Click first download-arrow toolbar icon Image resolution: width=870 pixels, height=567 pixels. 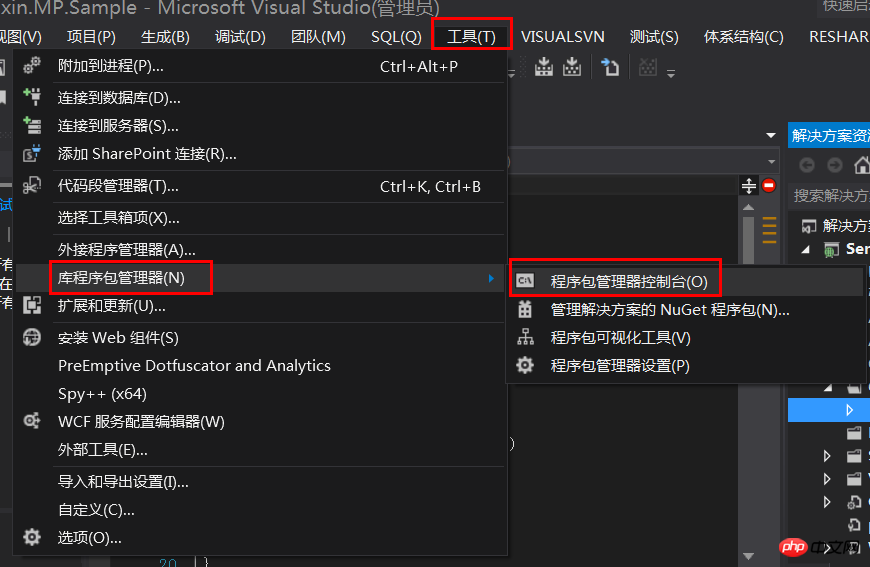pos(544,67)
